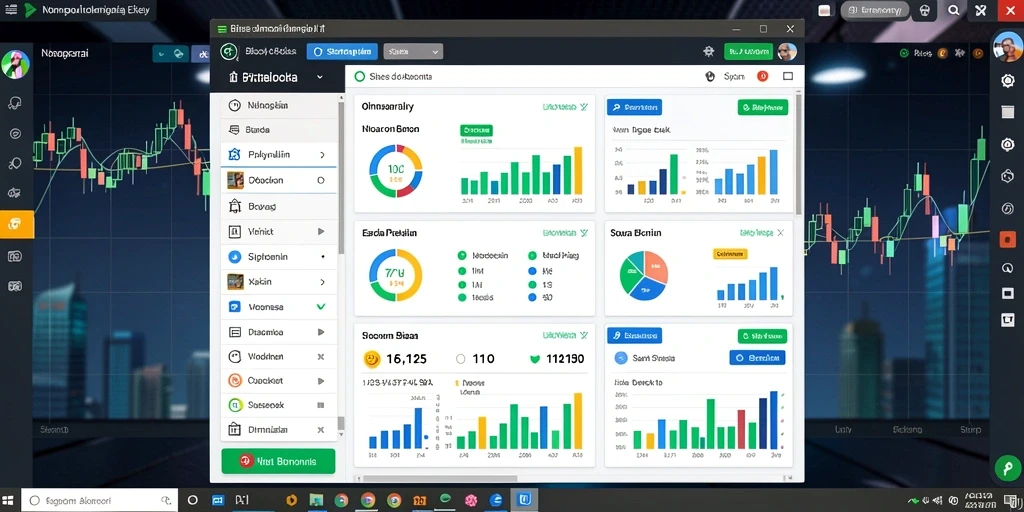Viewport: 1024px width, 512px height.
Task: Select the first sidebar menu item
Action: pyautogui.click(x=279, y=105)
